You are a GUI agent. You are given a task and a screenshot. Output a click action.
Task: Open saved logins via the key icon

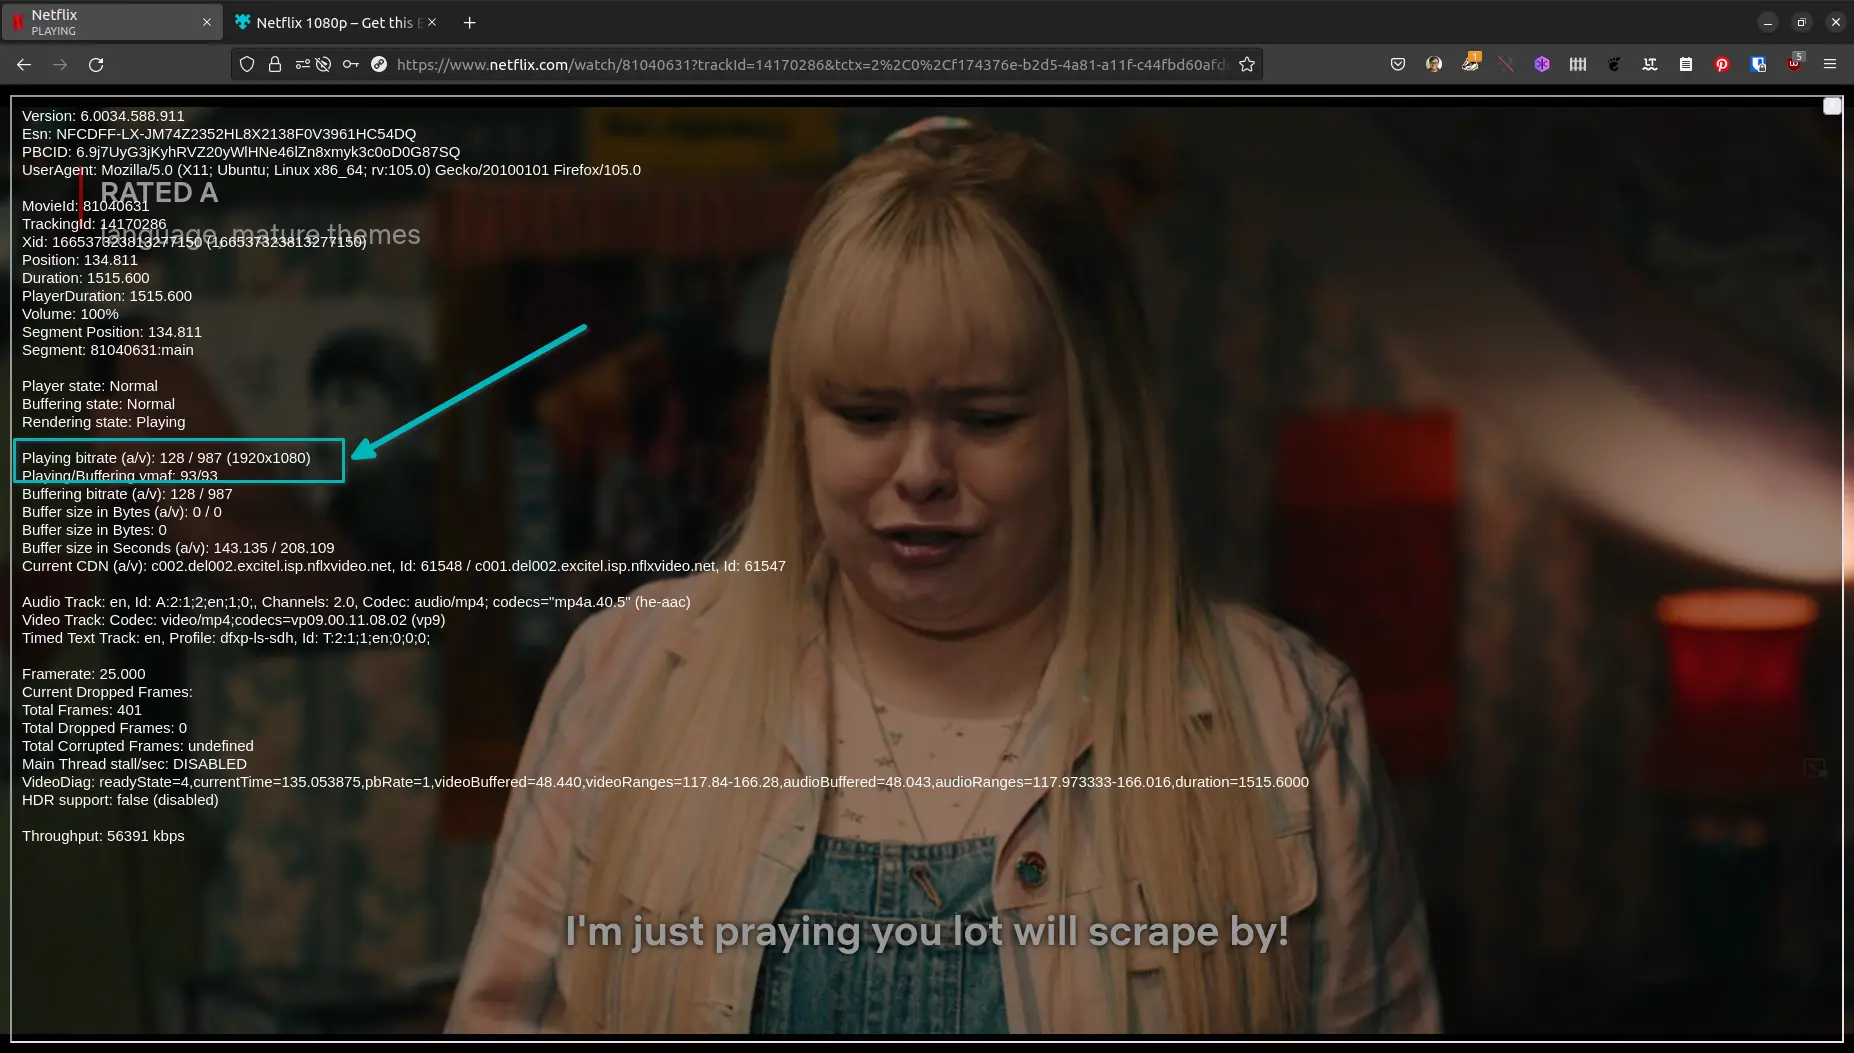pyautogui.click(x=350, y=64)
